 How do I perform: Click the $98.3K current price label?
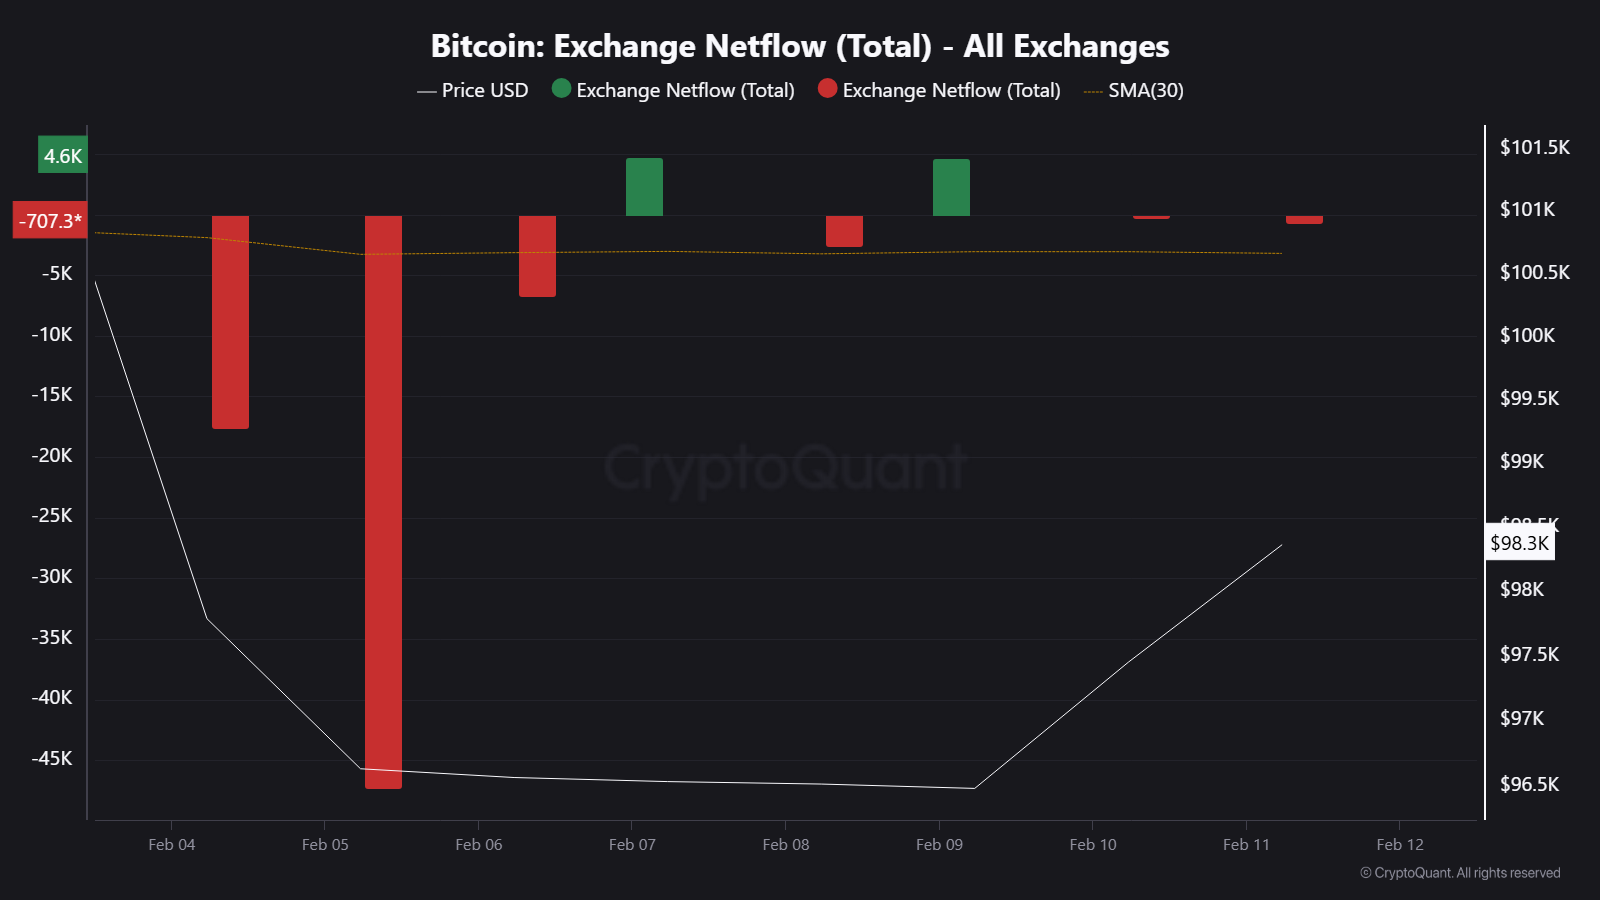click(x=1519, y=543)
